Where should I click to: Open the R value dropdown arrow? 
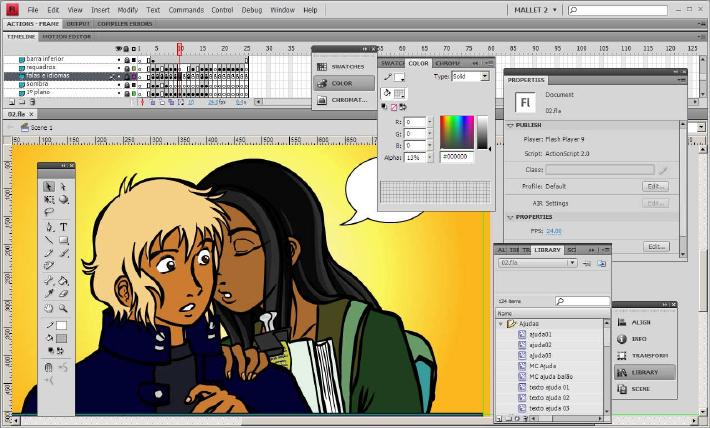click(430, 122)
